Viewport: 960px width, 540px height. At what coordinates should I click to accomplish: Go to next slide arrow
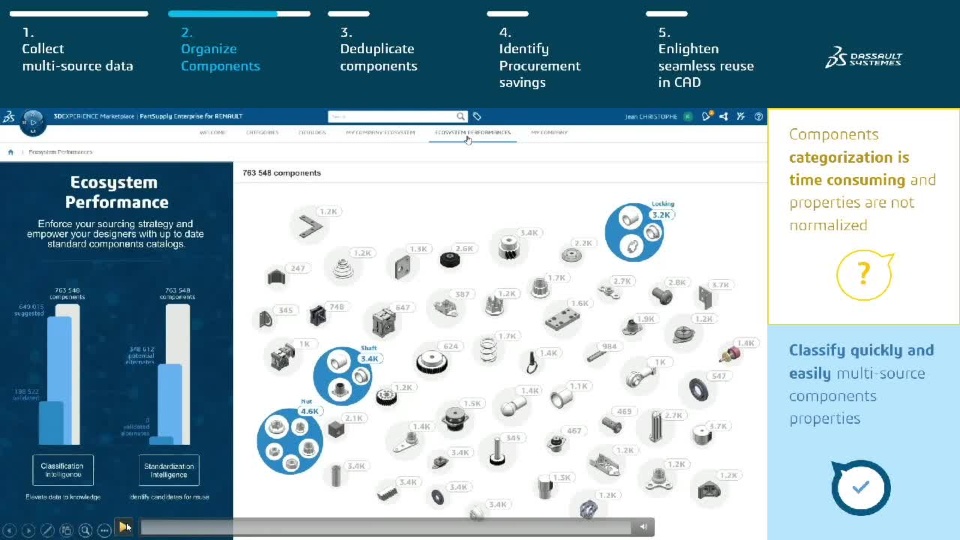click(x=28, y=530)
